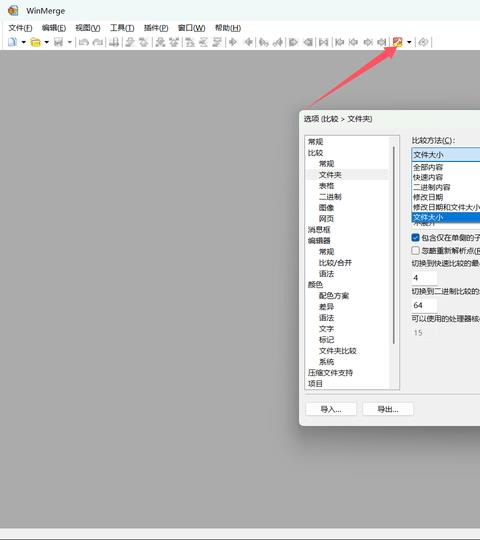The height and width of the screenshot is (540, 480).
Task: Click the Undo toolbar icon
Action: pyautogui.click(x=84, y=42)
